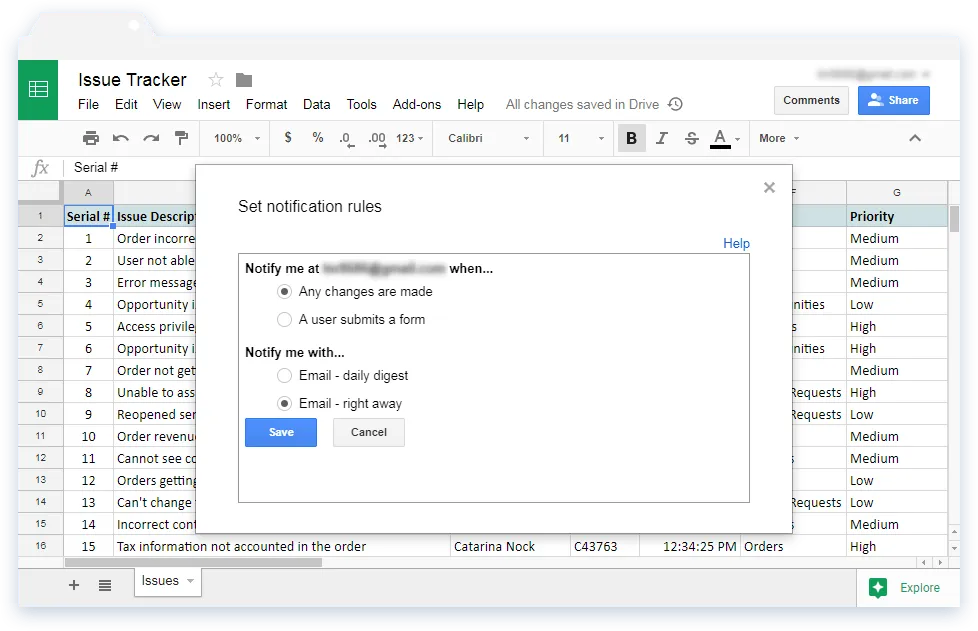The width and height of the screenshot is (978, 631).
Task: Open the Insert menu
Action: (213, 104)
